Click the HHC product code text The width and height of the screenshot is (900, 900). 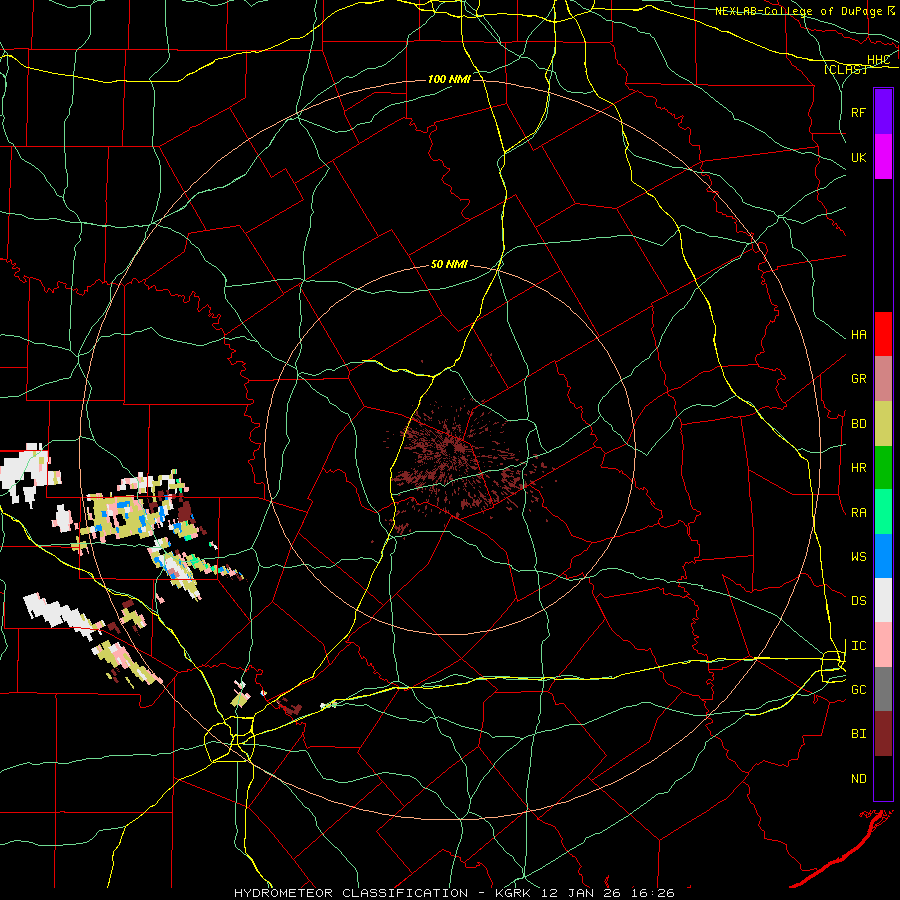pyautogui.click(x=878, y=60)
